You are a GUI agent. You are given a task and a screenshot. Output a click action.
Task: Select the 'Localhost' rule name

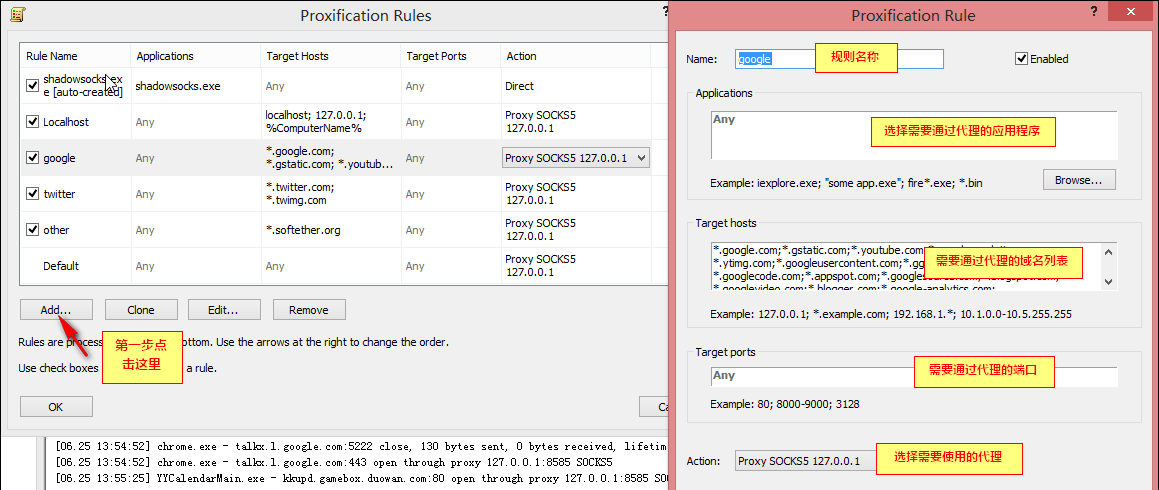(66, 122)
